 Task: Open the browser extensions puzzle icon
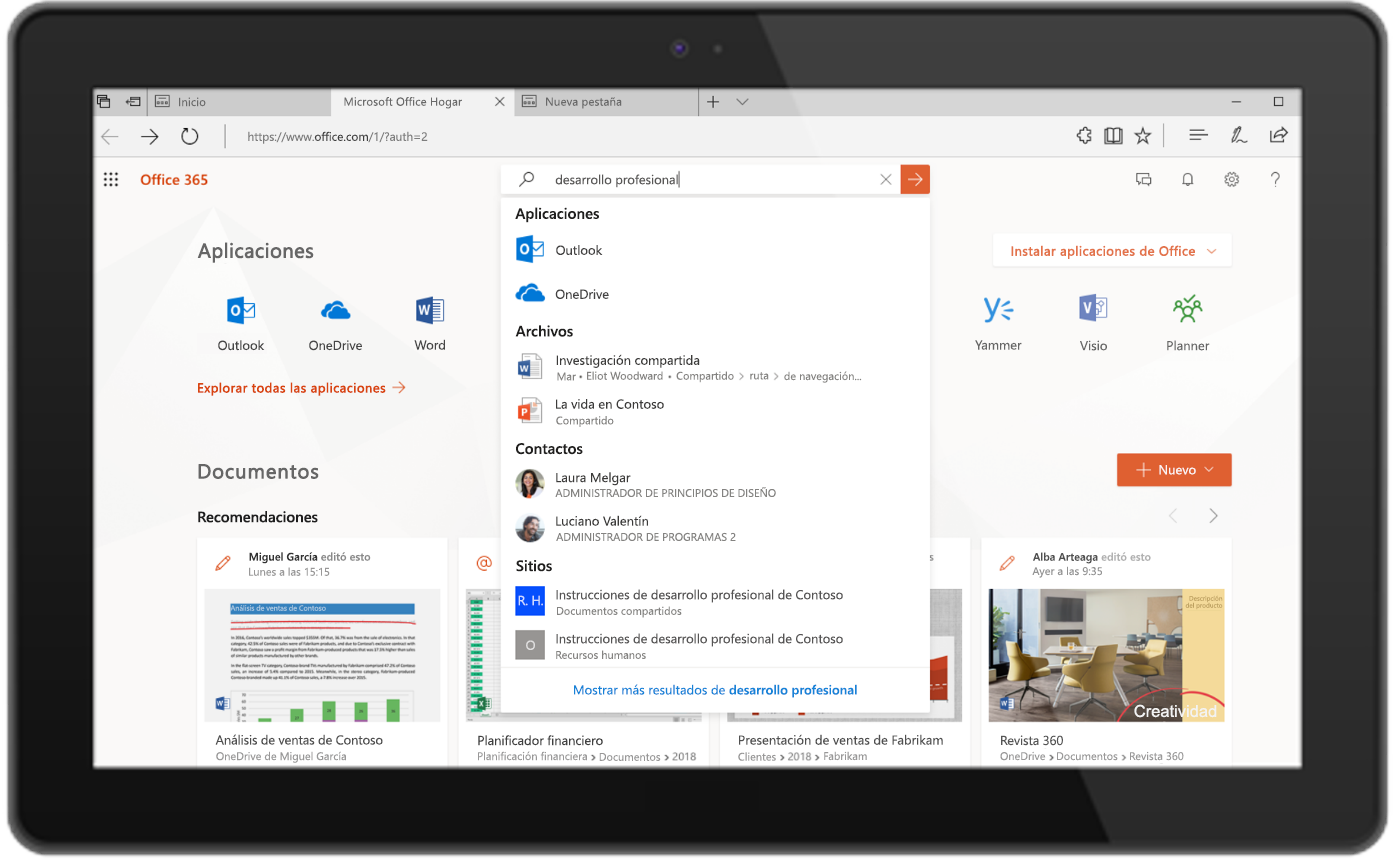pyautogui.click(x=1084, y=136)
